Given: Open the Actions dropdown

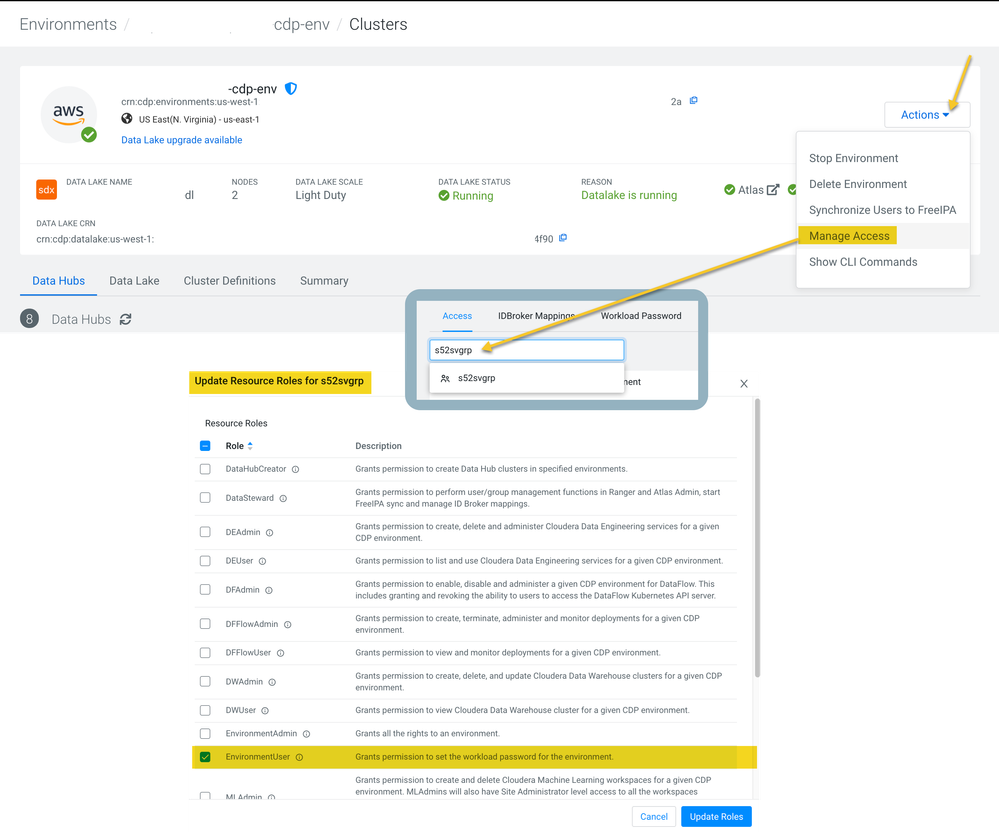Looking at the screenshot, I should point(927,115).
